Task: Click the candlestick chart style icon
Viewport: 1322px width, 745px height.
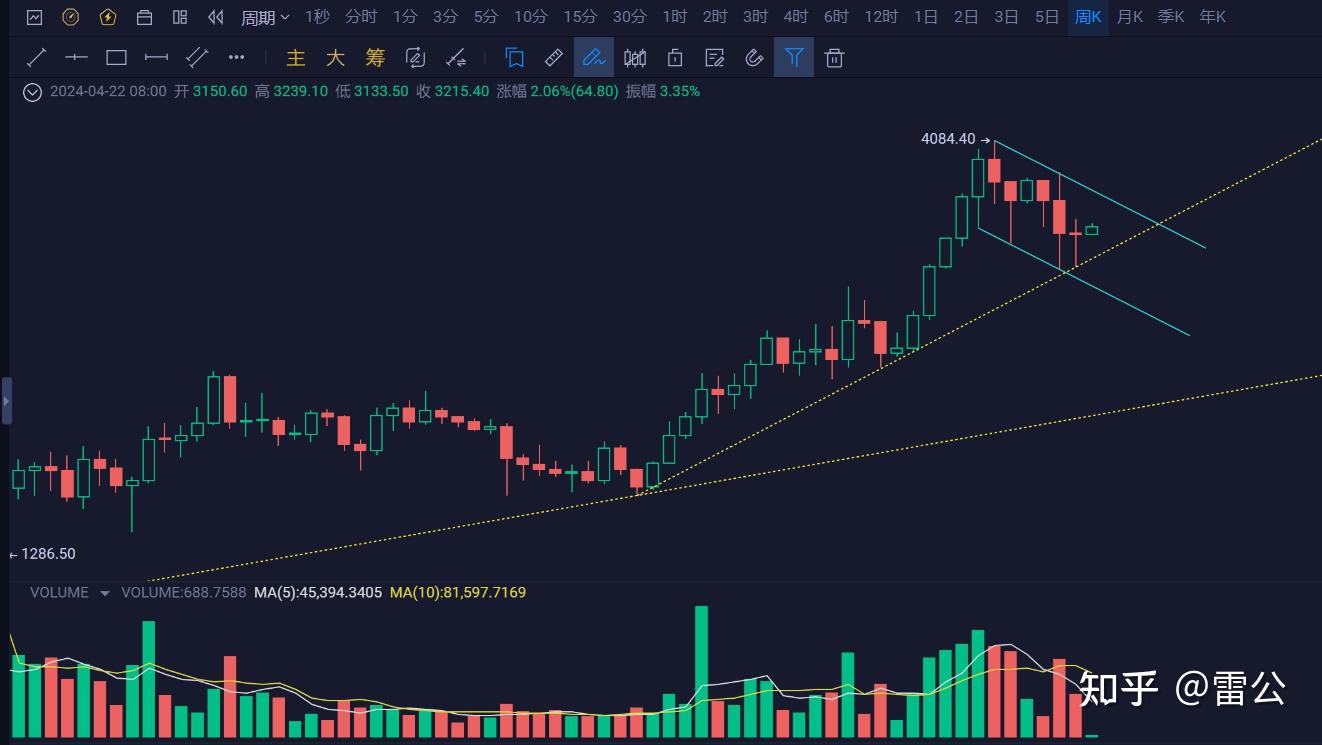Action: pos(635,58)
